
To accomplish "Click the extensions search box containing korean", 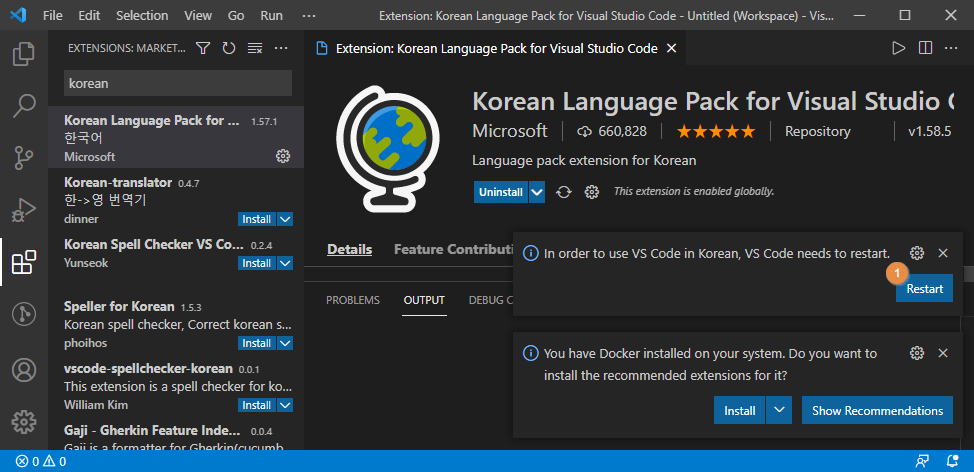I will (x=178, y=83).
